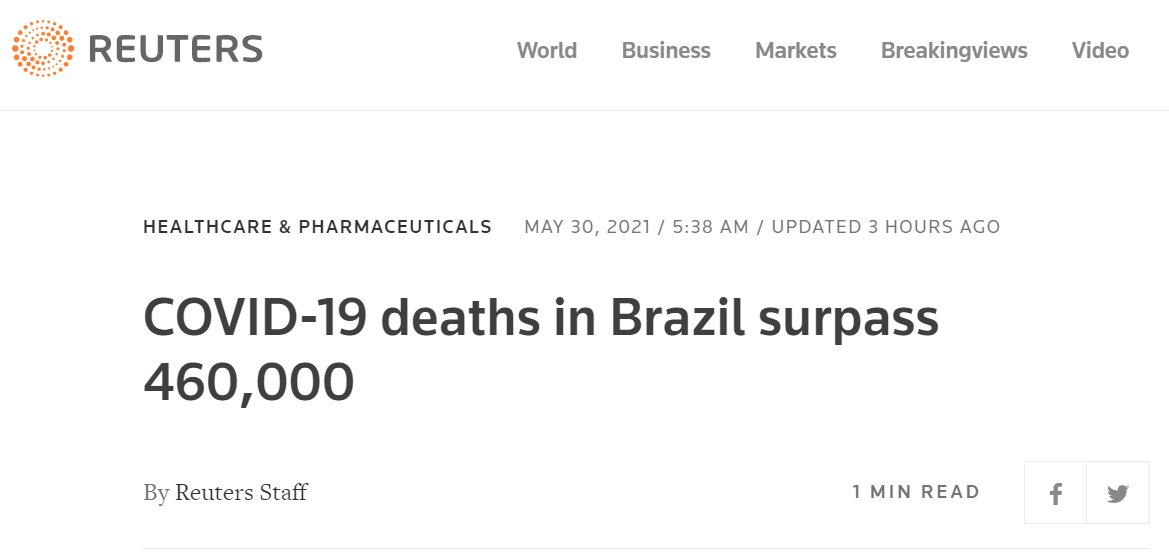Click the word By in the byline
Viewport: 1169px width, 560px height.
point(156,492)
